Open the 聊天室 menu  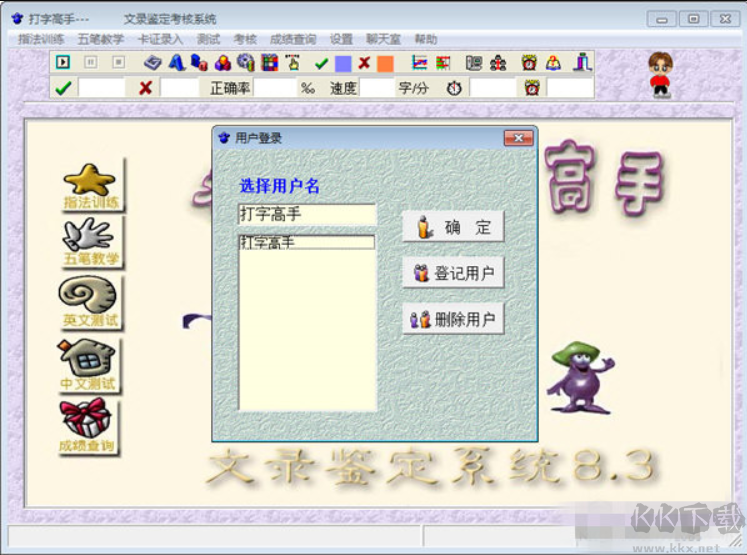[x=383, y=40]
